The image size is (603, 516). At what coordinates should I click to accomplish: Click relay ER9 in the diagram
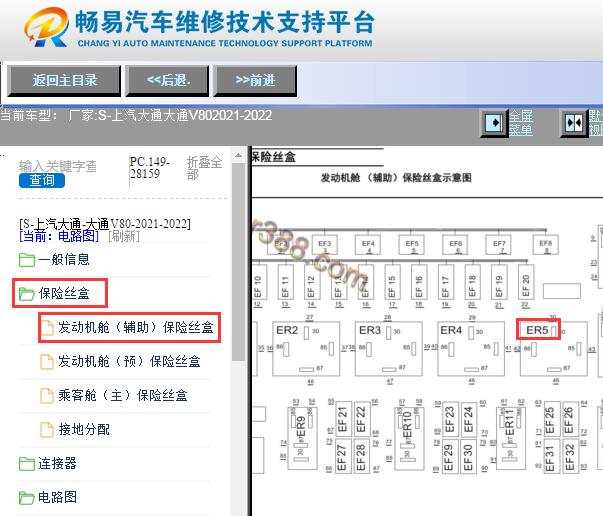pyautogui.click(x=302, y=438)
